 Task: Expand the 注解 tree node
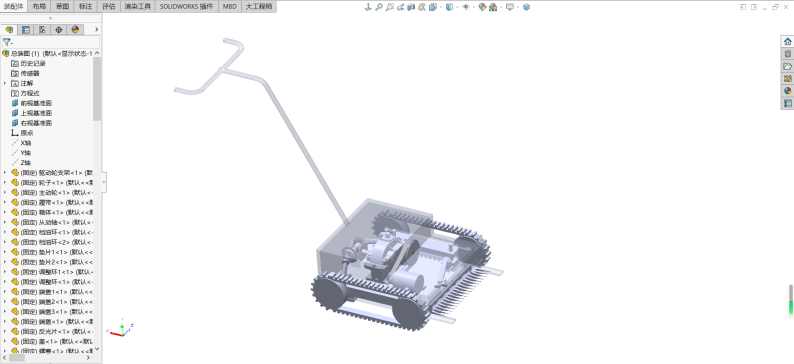click(x=5, y=83)
